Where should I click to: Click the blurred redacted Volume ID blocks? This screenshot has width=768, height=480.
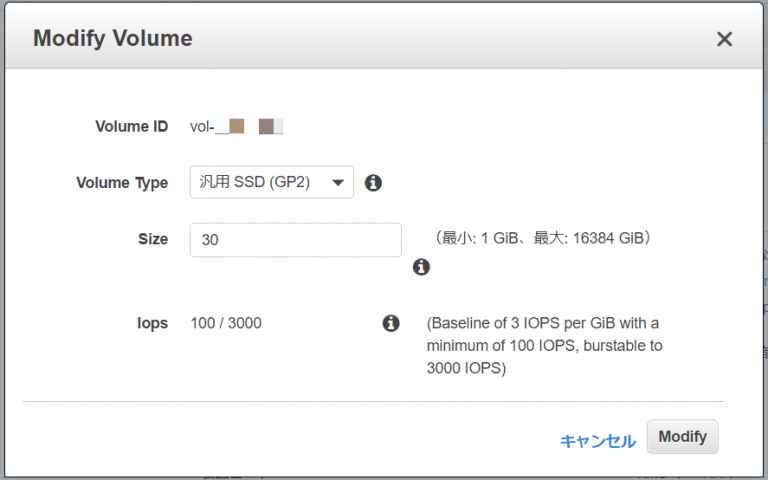click(x=249, y=126)
